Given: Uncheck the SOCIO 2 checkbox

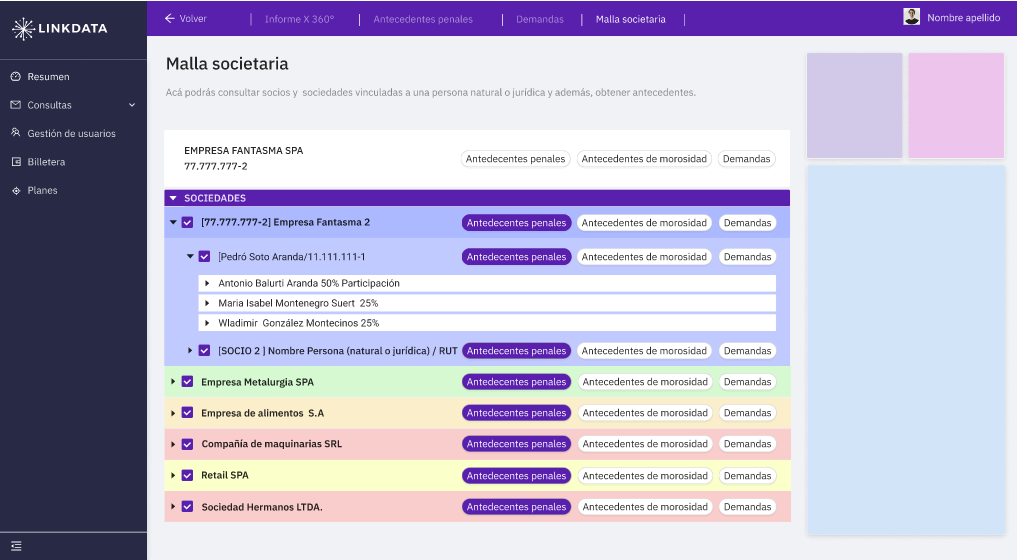Looking at the screenshot, I should [204, 350].
